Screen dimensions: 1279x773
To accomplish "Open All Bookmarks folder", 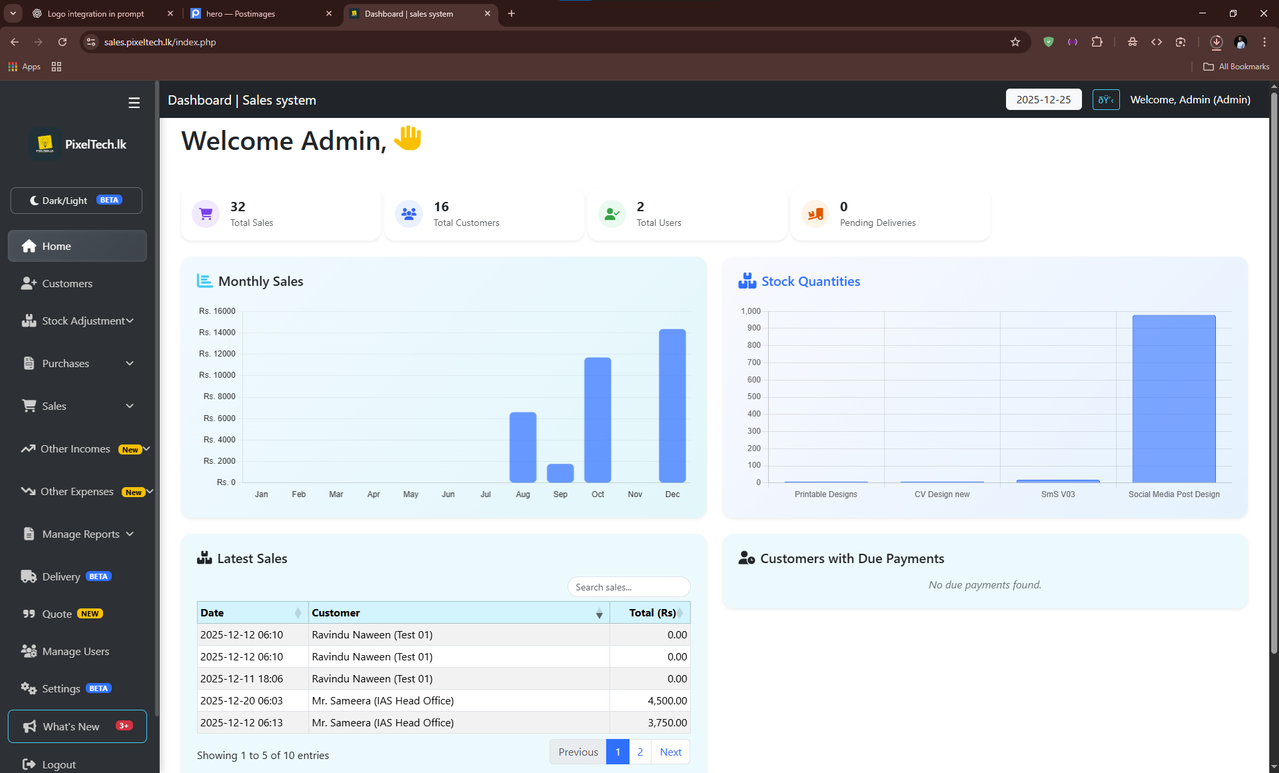I will (1236, 67).
